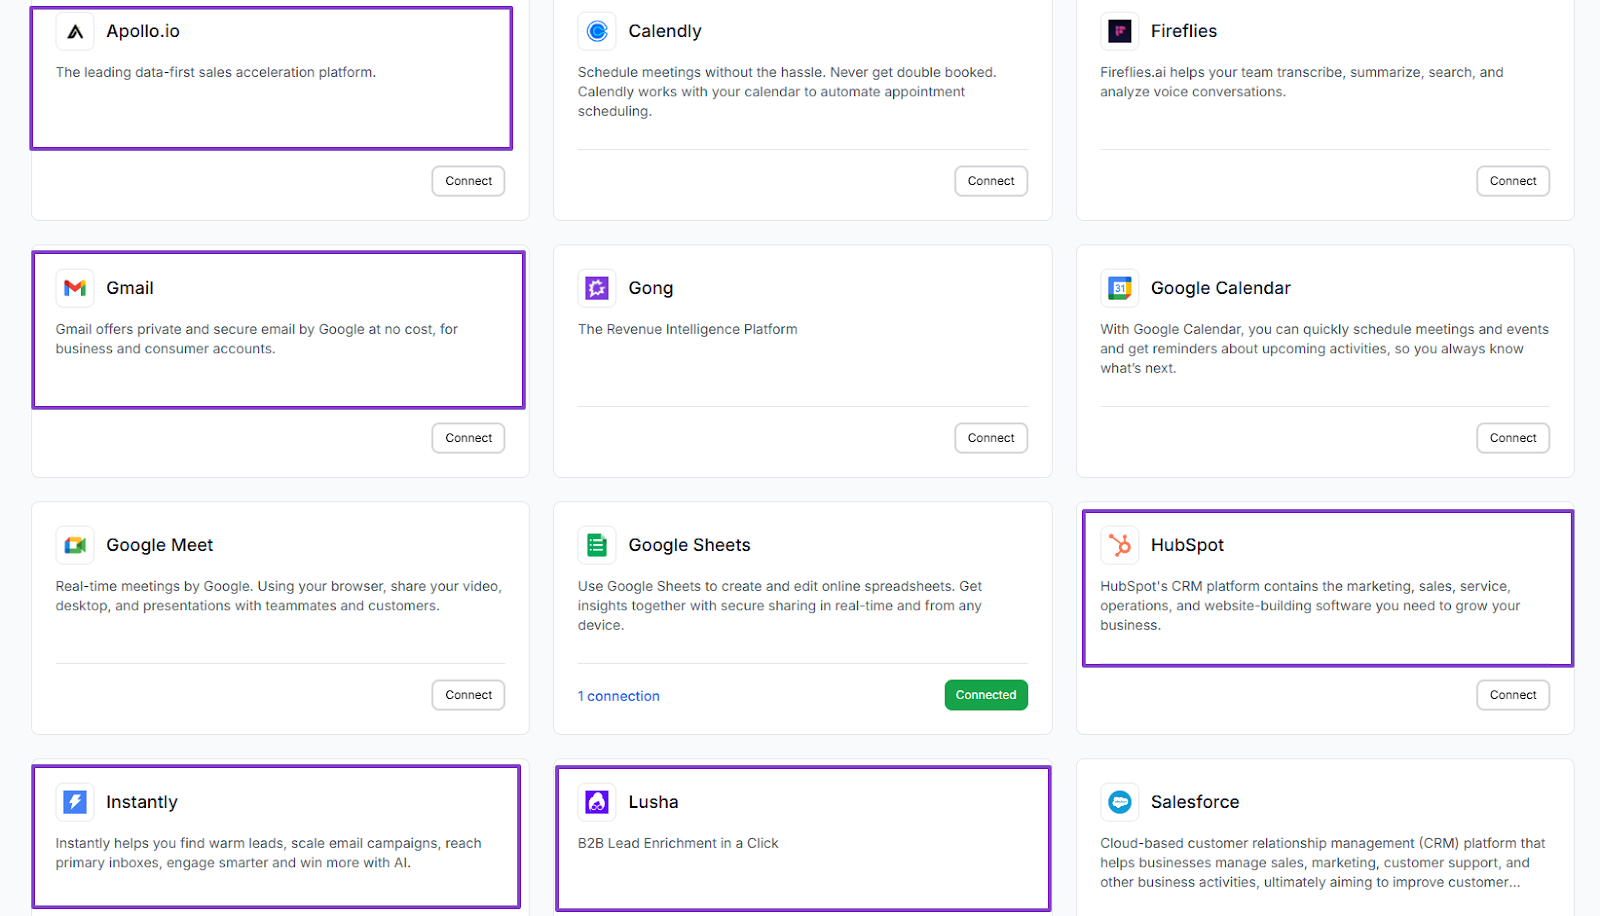Click 'B2B Lead Enrichment in a Click' text
1600x916 pixels.
point(678,843)
